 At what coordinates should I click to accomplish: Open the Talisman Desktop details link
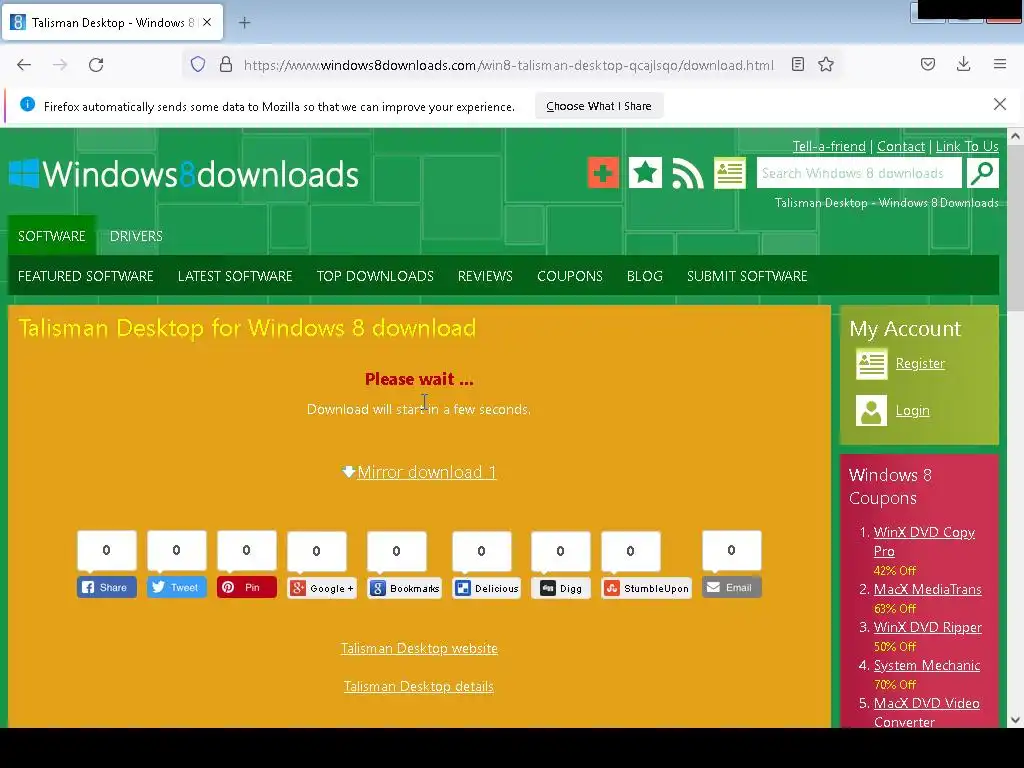[x=419, y=686]
